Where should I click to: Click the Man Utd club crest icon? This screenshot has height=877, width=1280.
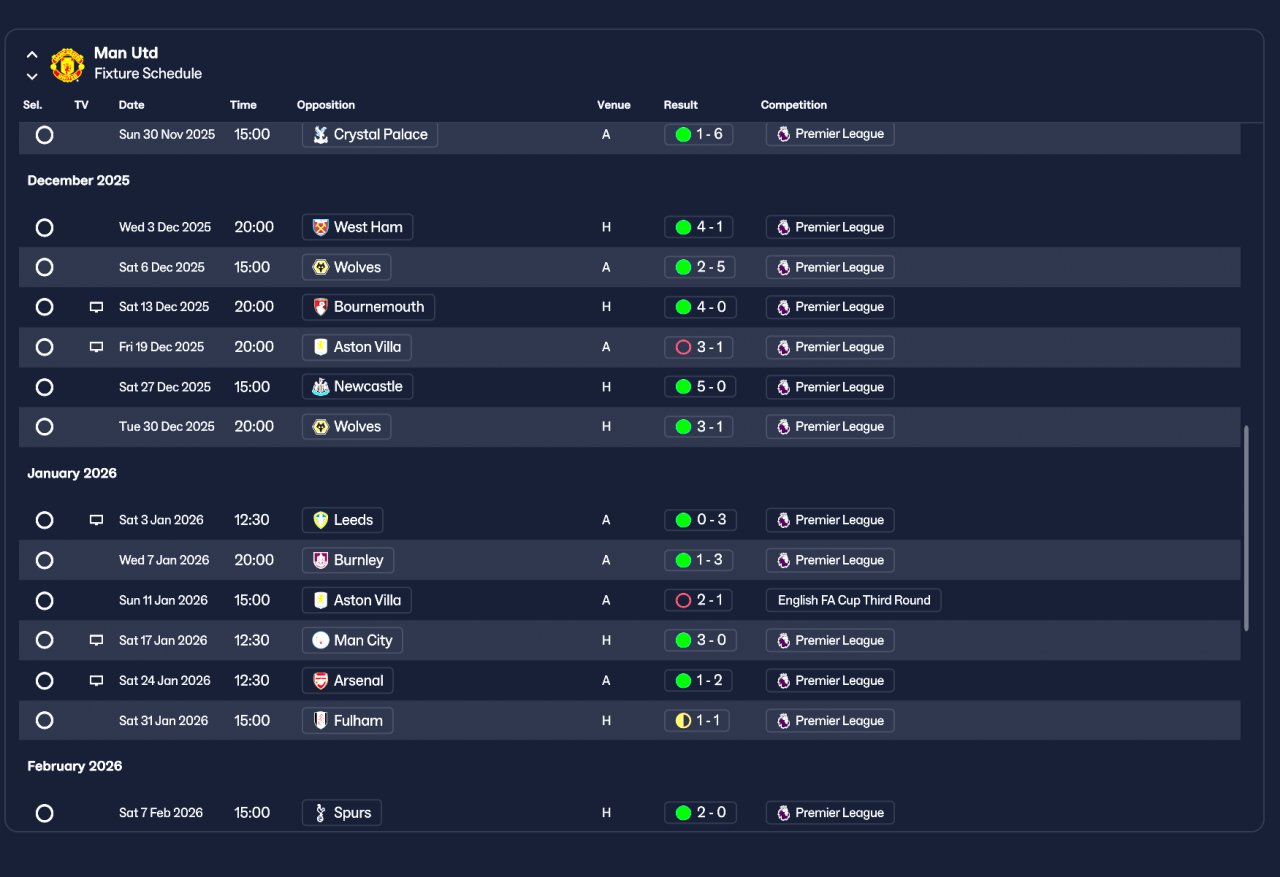point(67,64)
